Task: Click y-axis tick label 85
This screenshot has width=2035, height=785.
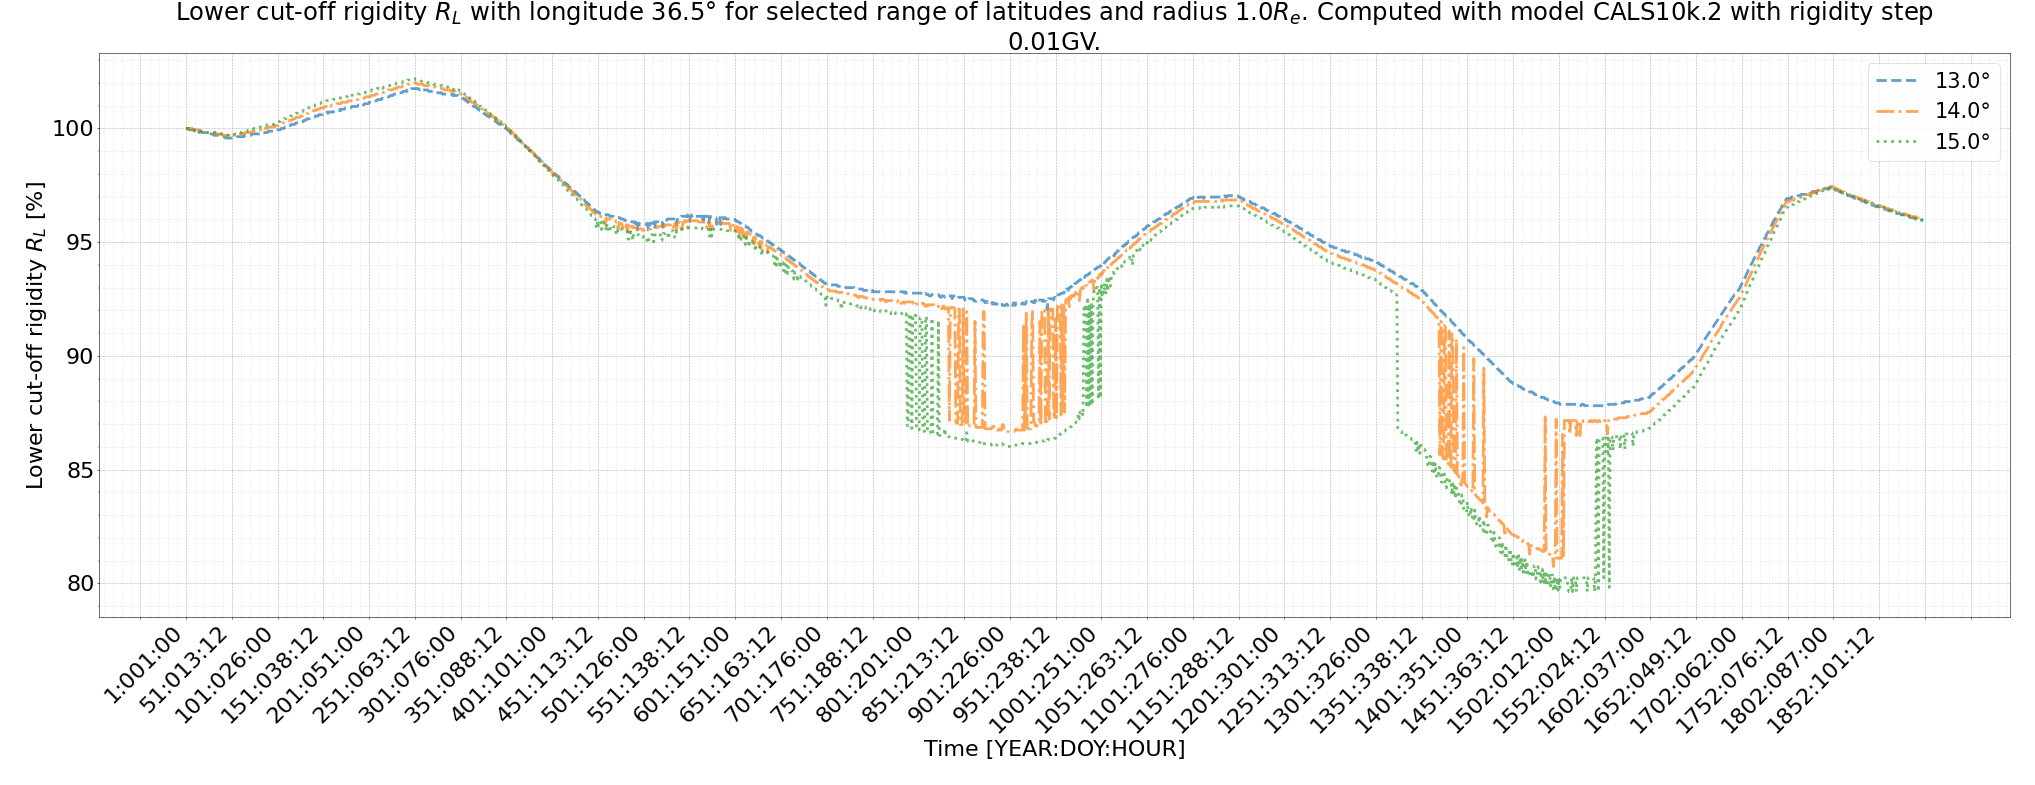Action: (78, 471)
